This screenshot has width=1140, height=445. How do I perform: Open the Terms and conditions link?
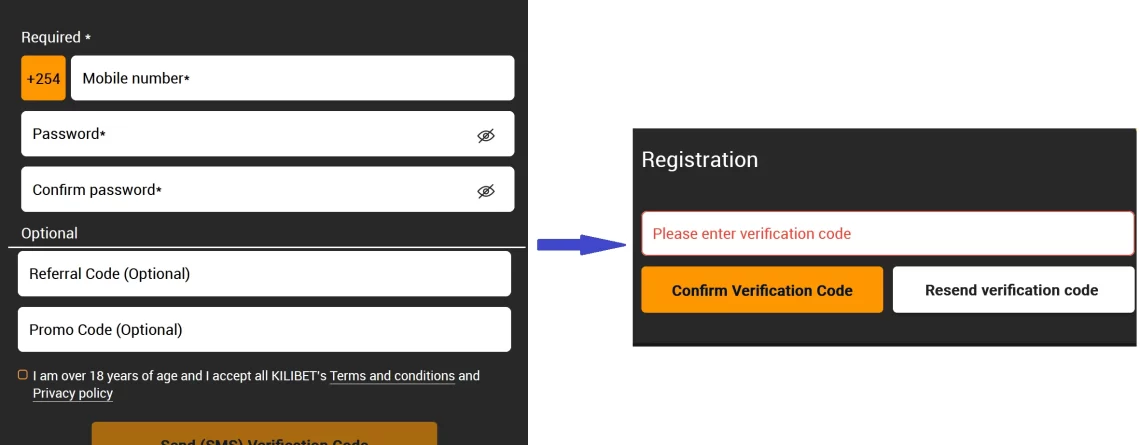[393, 376]
